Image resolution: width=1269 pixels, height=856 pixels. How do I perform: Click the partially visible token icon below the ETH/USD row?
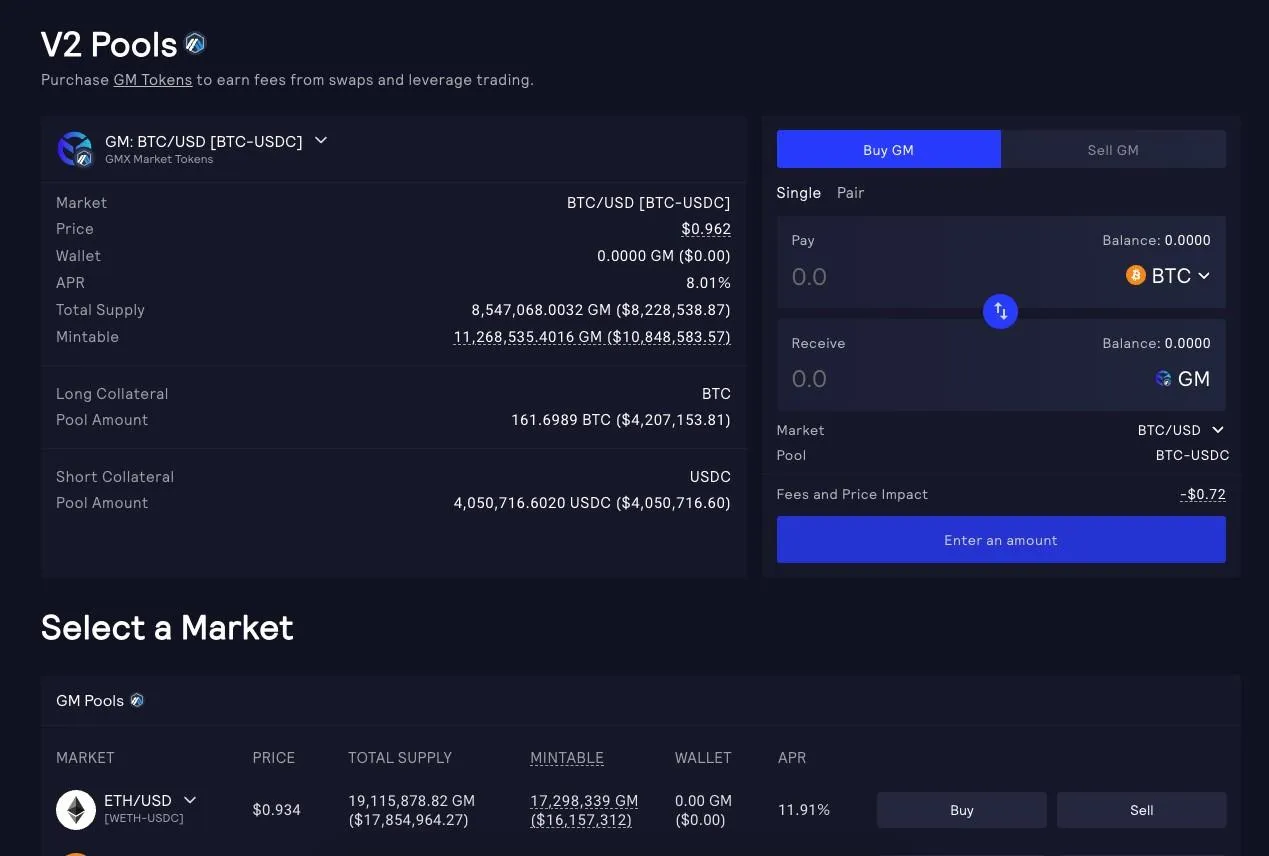pos(76,852)
